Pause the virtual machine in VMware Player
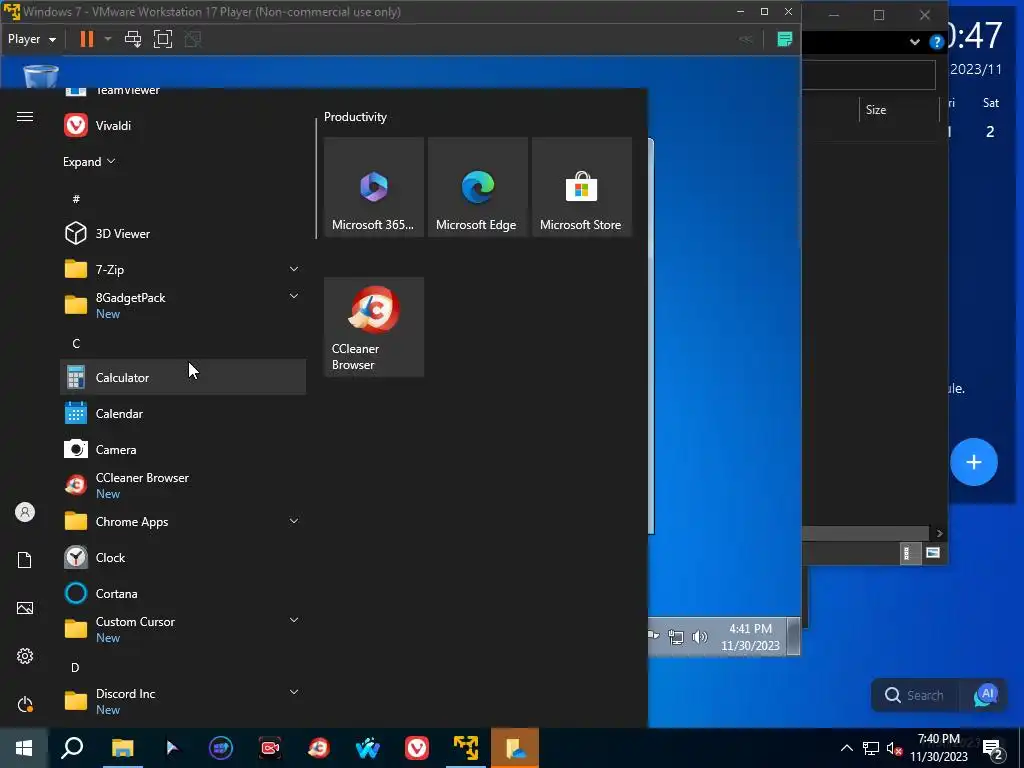Viewport: 1024px width, 768px height. pos(86,39)
